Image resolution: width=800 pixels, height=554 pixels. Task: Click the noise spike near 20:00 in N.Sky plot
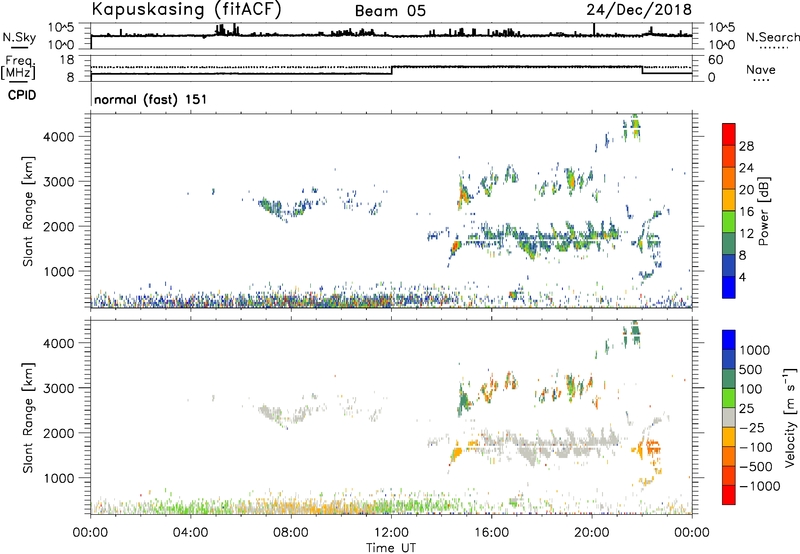[x=594, y=29]
